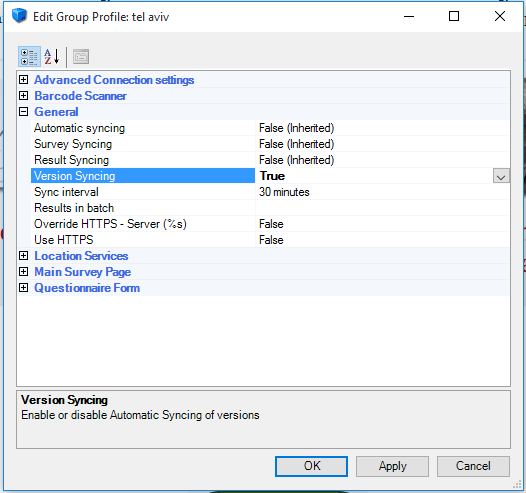This screenshot has width=526, height=493.
Task: Close the Edit Group Profile dialog
Action: 500,16
